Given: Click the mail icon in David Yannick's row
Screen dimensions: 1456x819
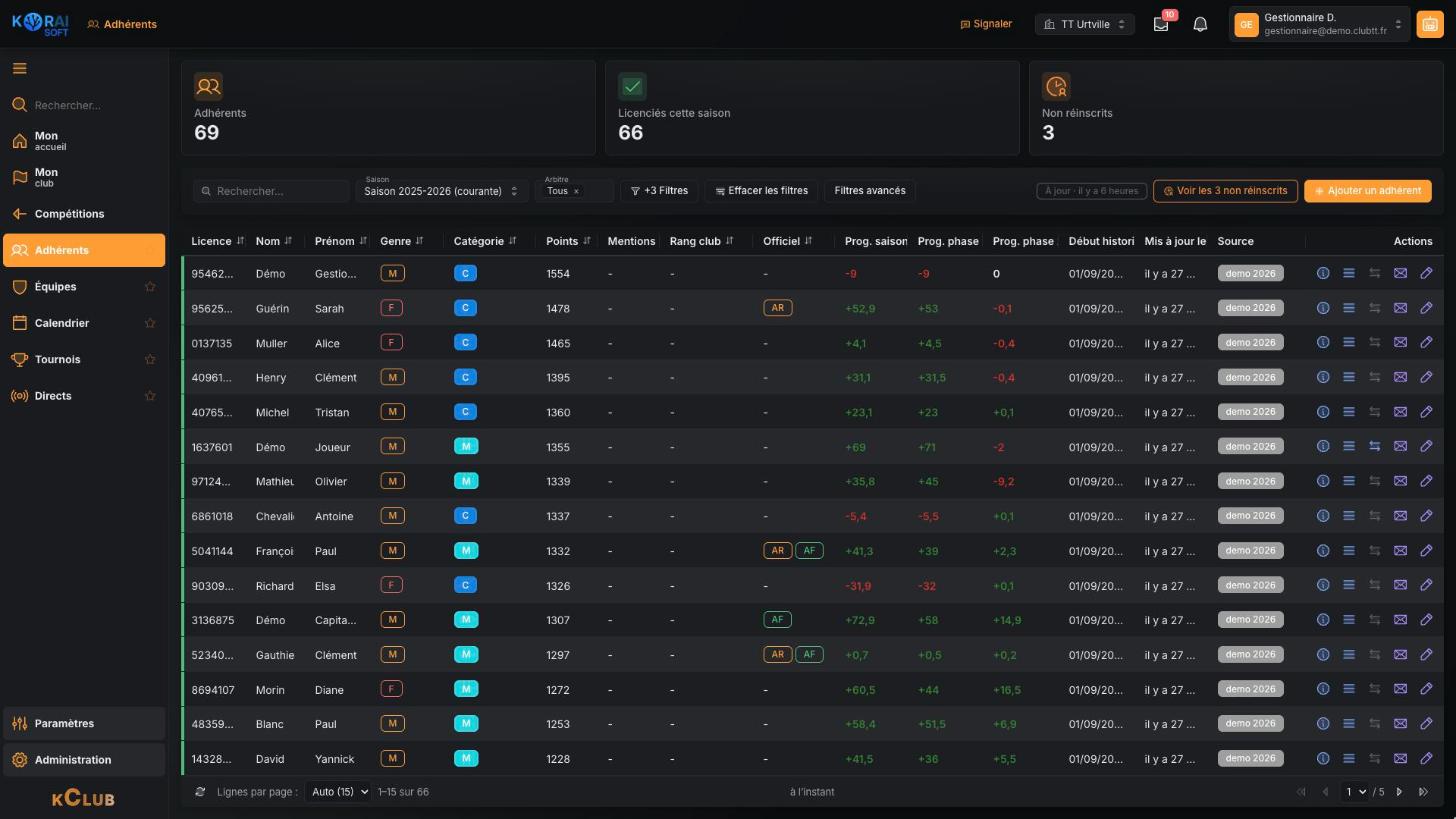Looking at the screenshot, I should tap(1400, 758).
